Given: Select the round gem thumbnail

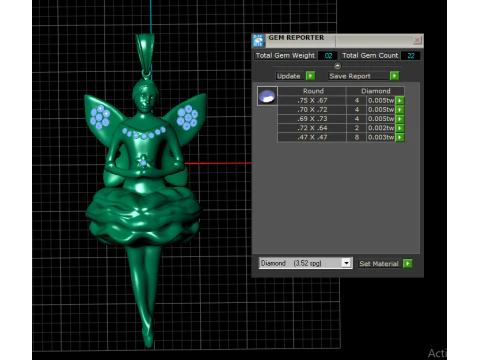Looking at the screenshot, I should point(267,96).
